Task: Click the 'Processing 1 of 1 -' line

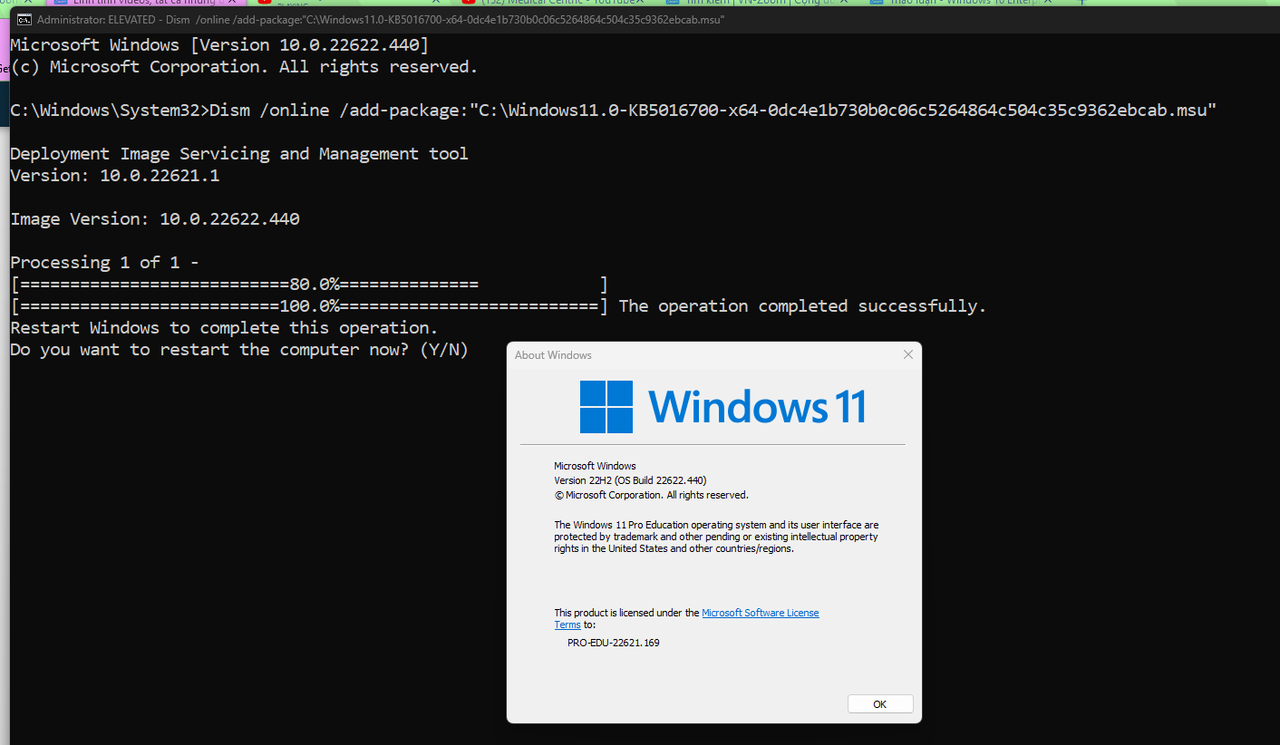Action: 104,262
